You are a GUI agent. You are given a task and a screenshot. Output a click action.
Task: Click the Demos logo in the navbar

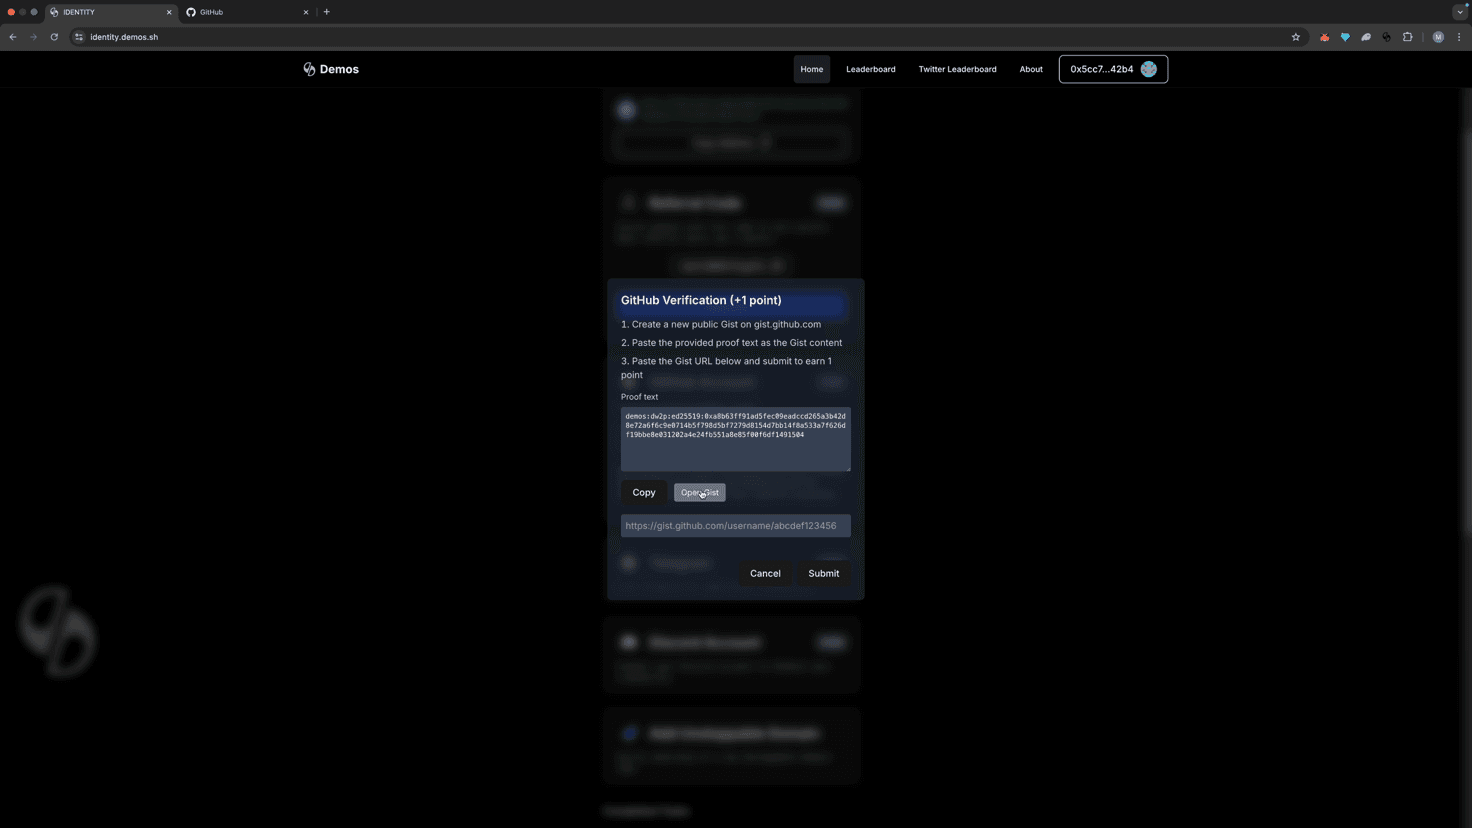(x=331, y=69)
